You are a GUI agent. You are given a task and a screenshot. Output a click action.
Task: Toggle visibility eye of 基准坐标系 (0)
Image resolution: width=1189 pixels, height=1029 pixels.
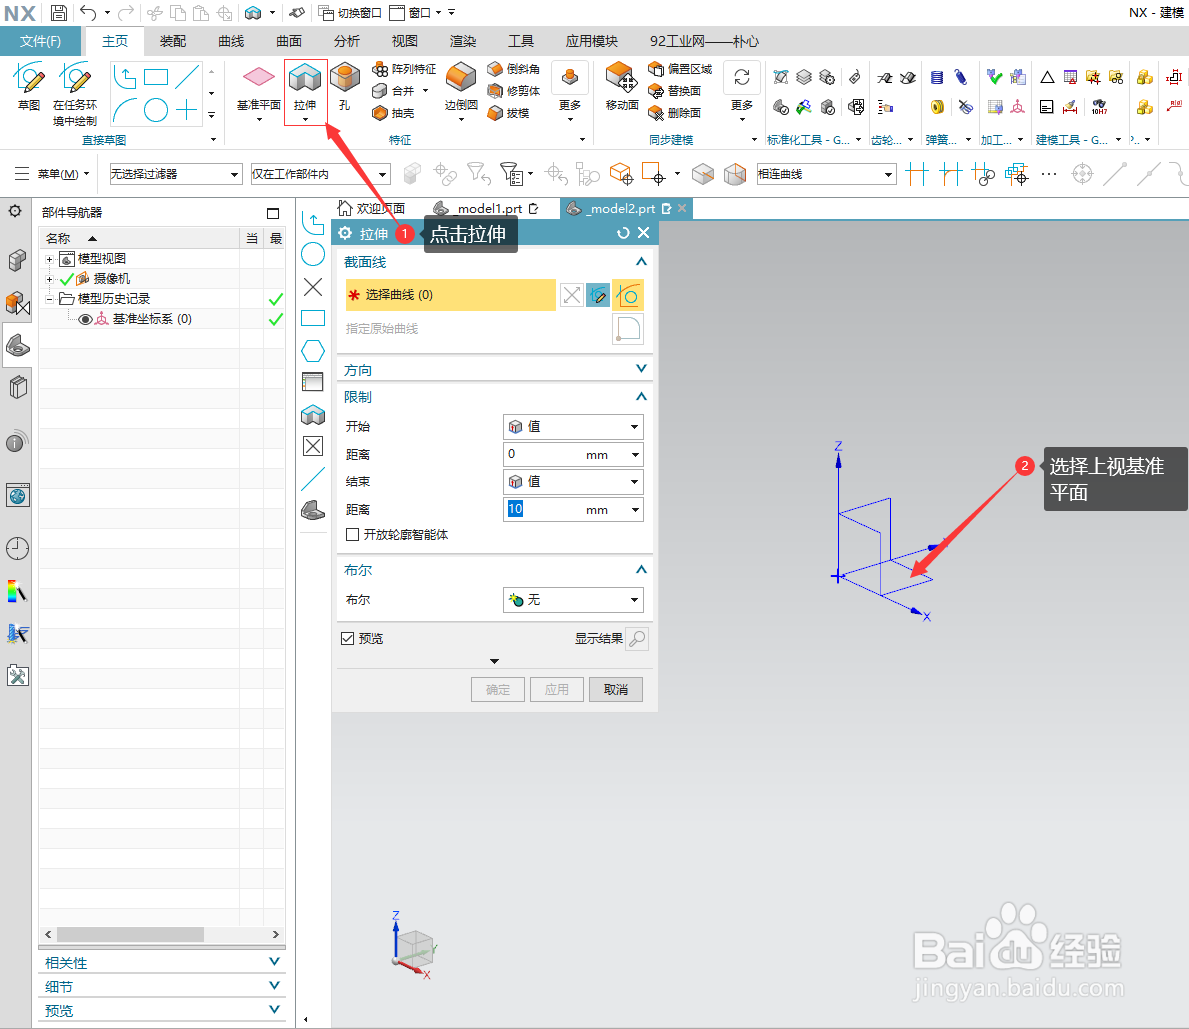(85, 319)
